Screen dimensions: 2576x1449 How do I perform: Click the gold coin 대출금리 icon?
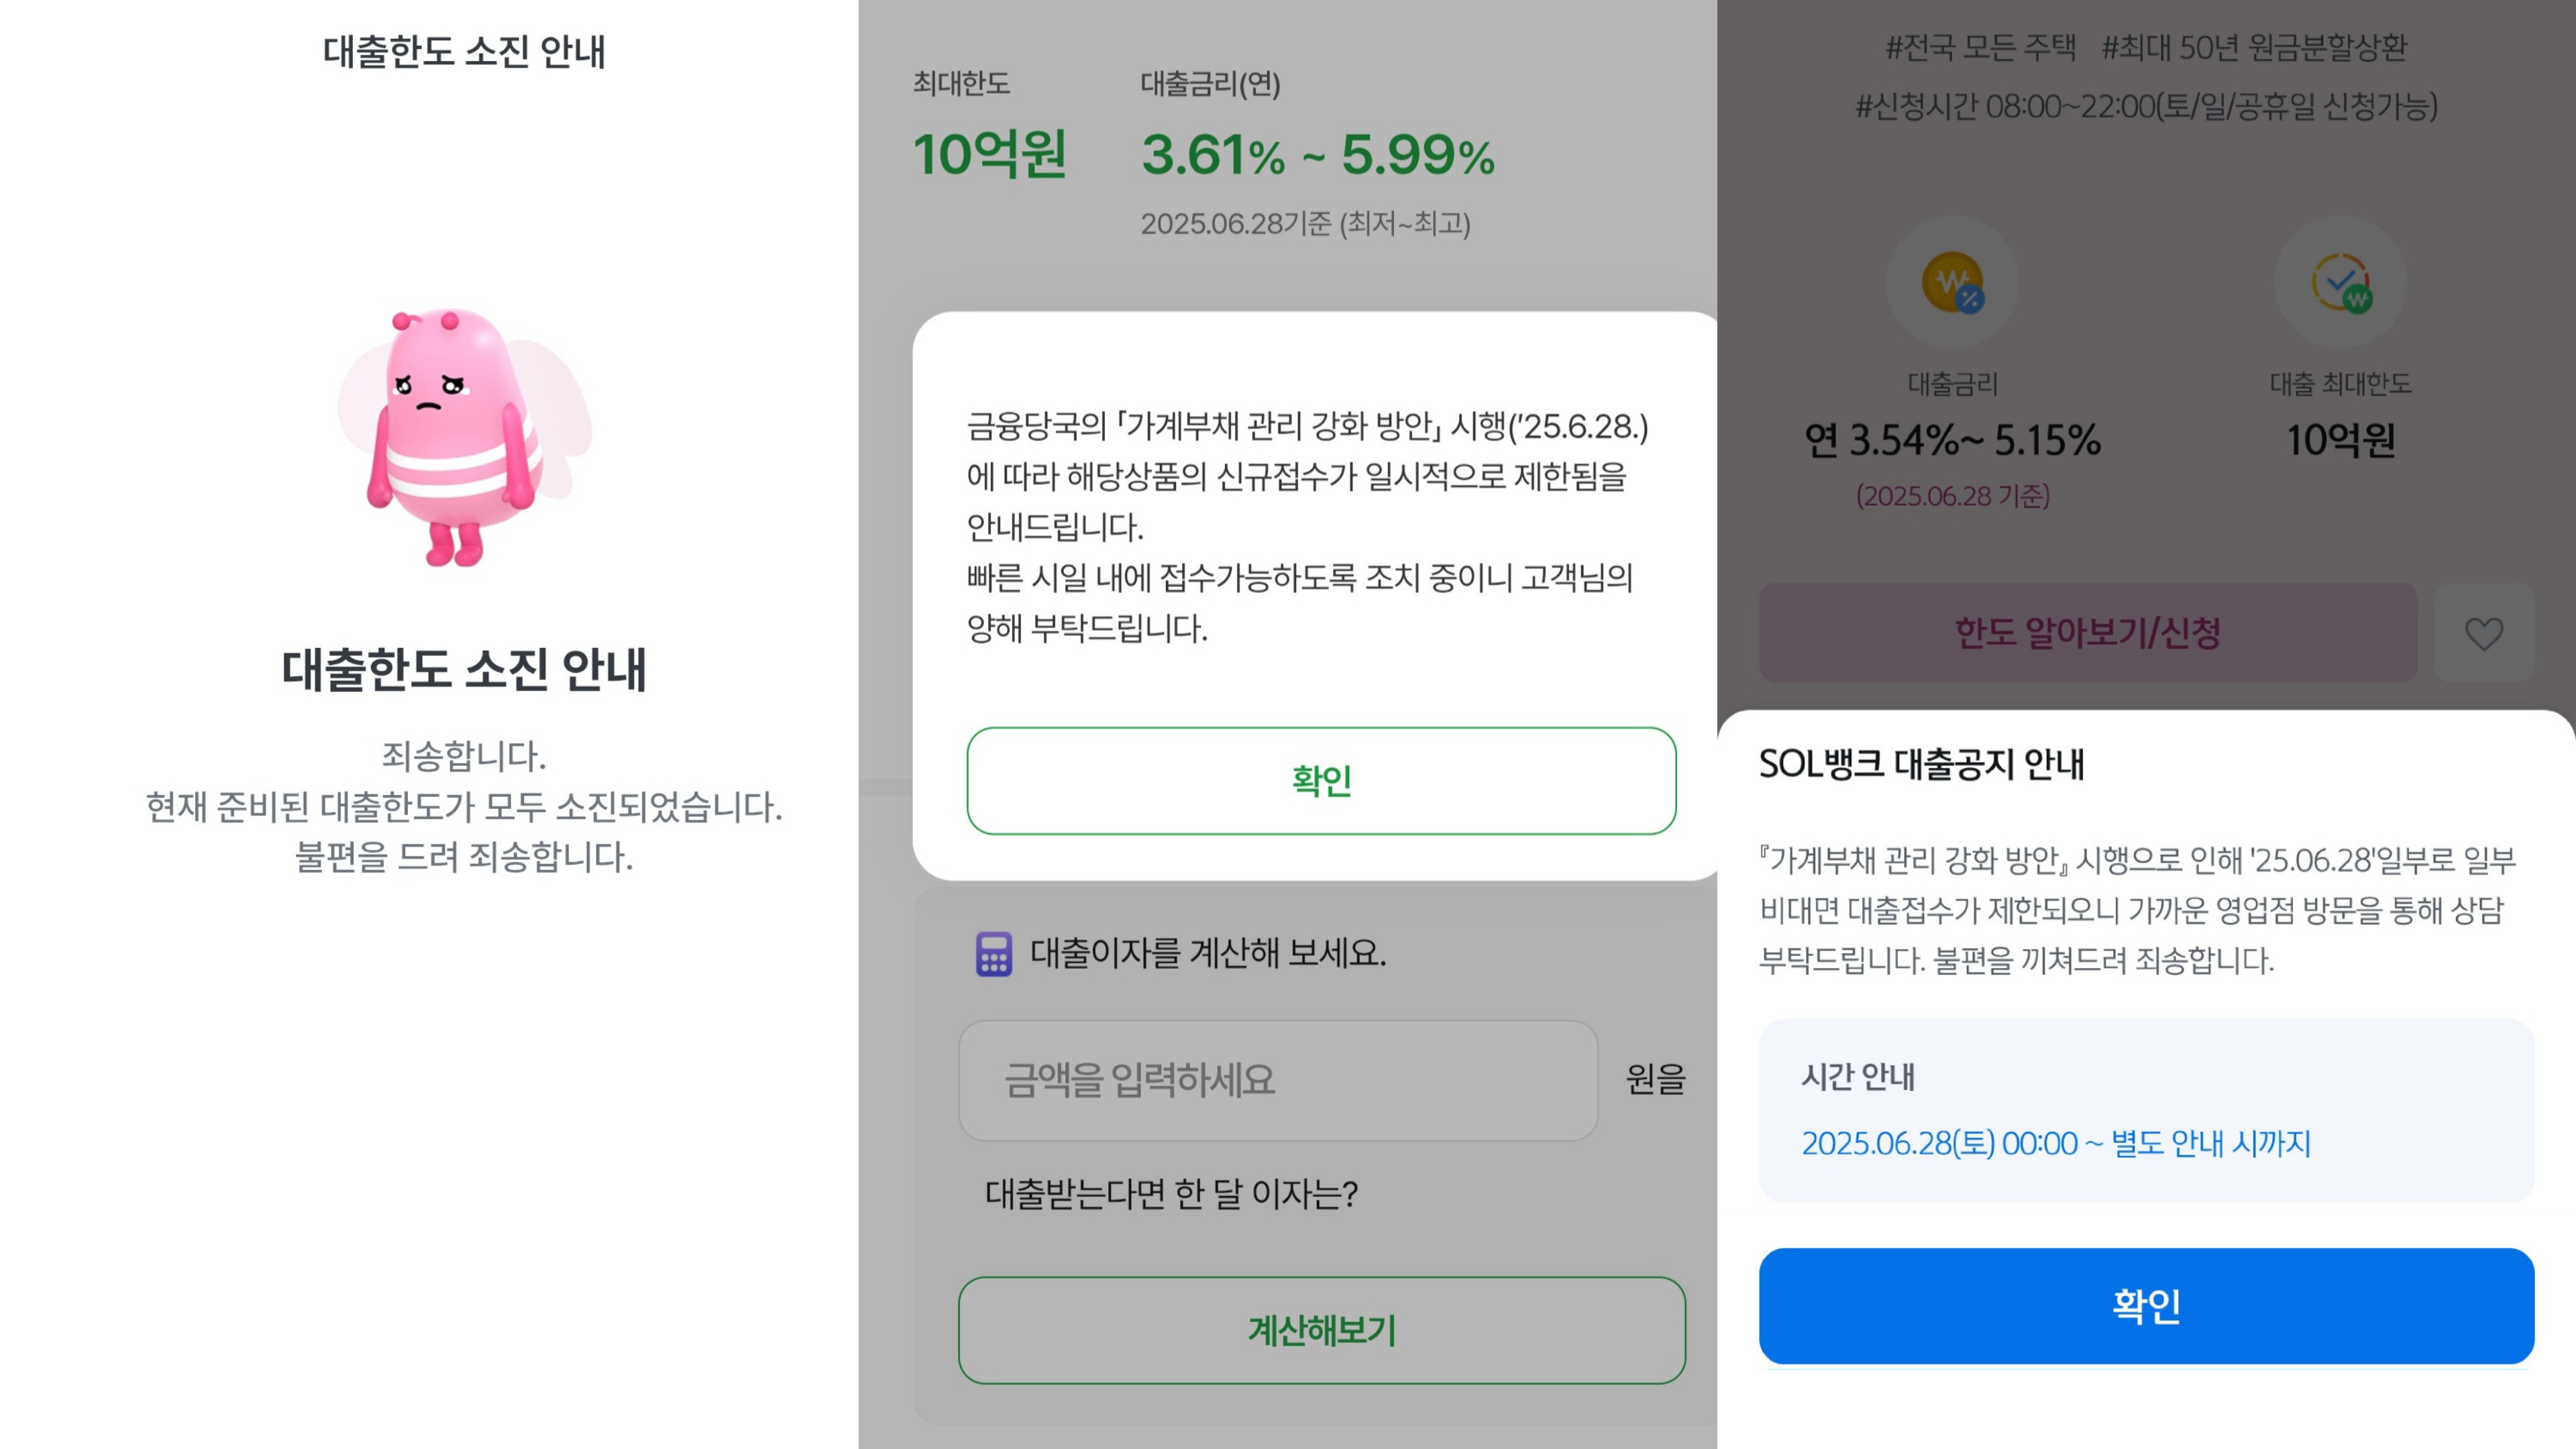pos(1952,283)
